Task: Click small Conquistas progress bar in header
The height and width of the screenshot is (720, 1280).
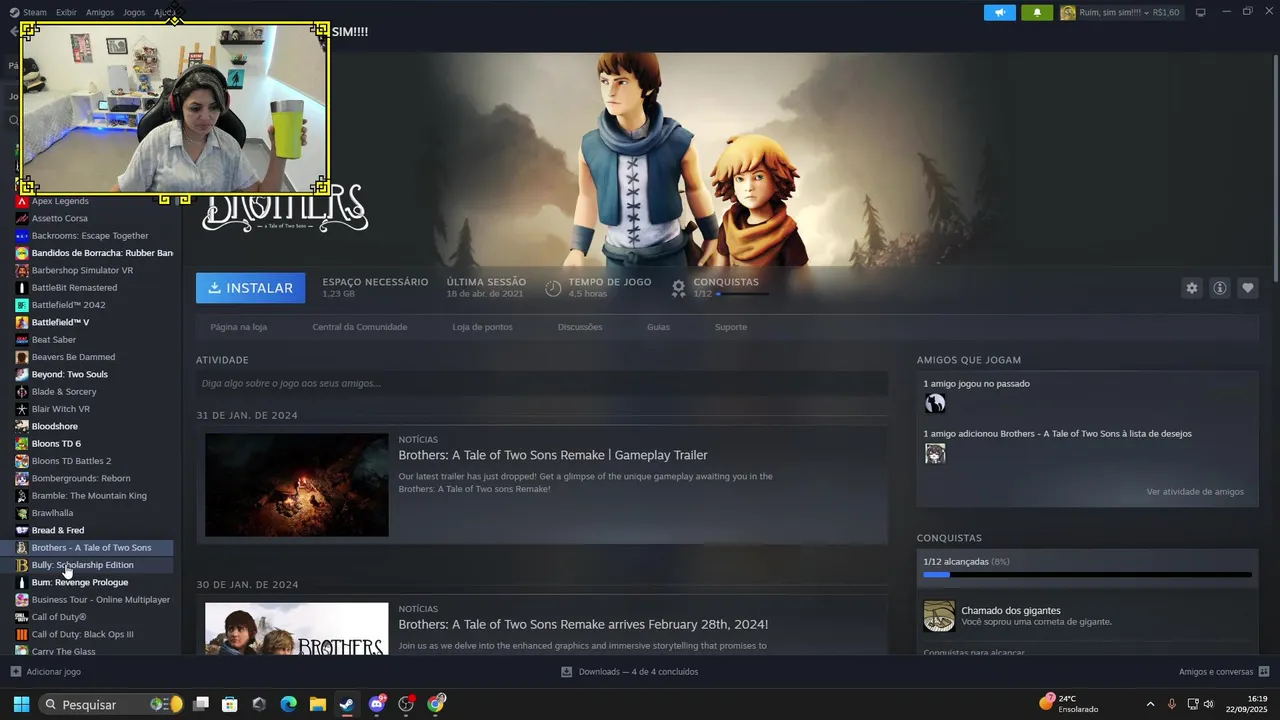Action: click(743, 294)
